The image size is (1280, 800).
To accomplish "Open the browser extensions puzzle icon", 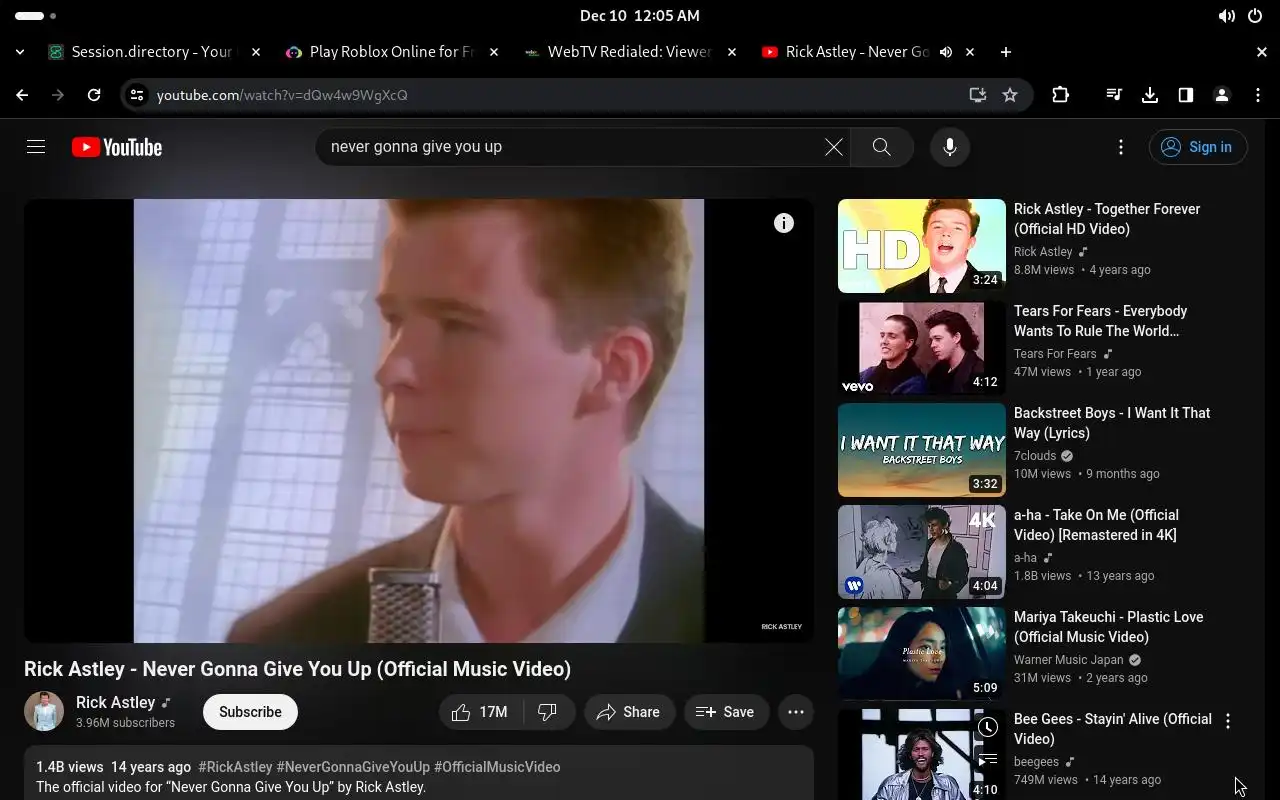I will pyautogui.click(x=1060, y=95).
